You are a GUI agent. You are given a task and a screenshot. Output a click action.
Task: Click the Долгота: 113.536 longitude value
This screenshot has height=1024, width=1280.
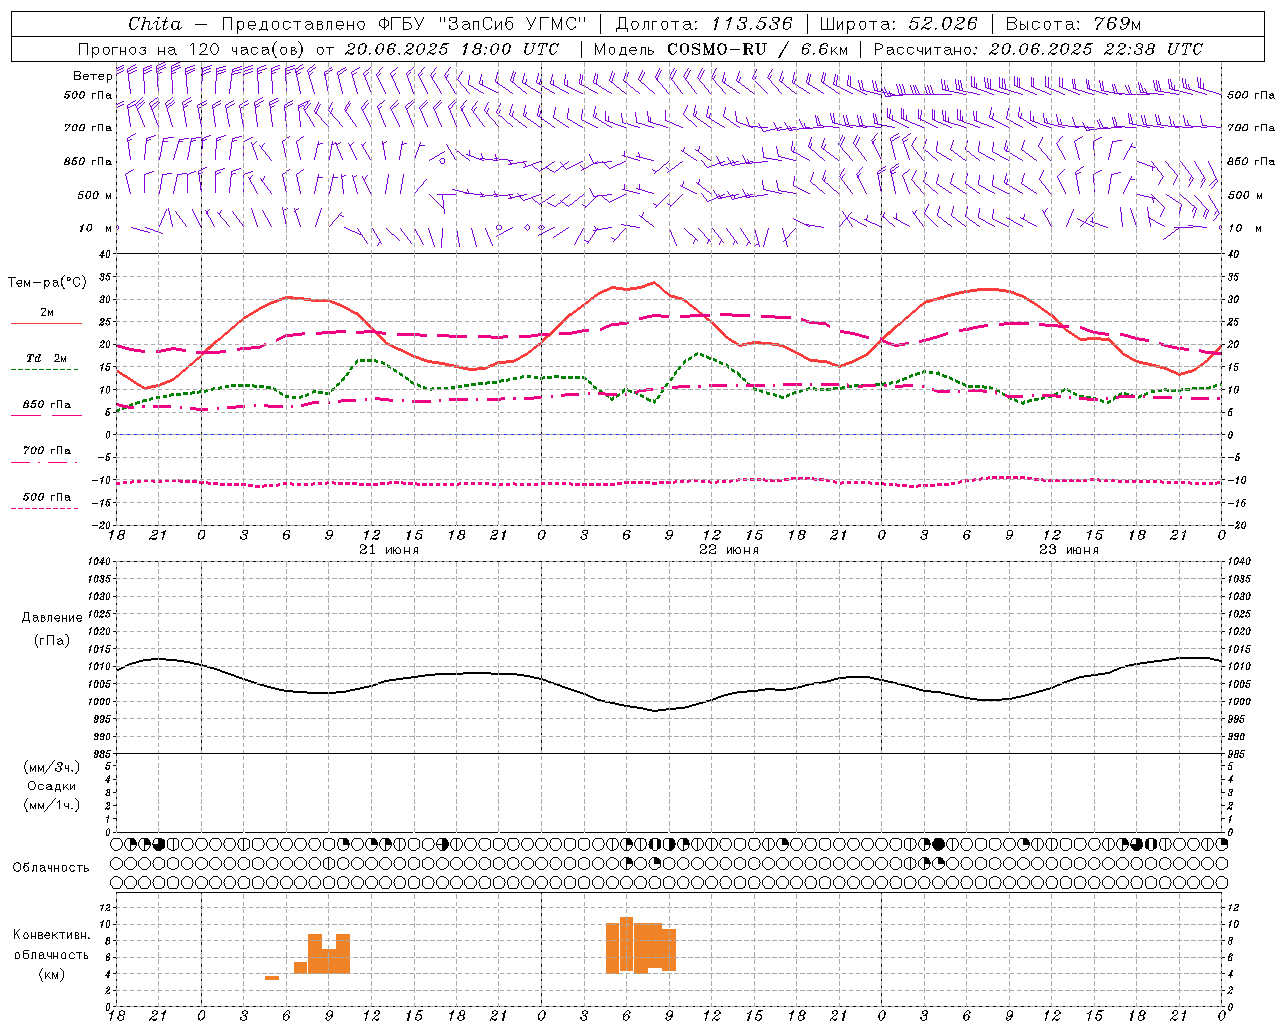pos(704,24)
